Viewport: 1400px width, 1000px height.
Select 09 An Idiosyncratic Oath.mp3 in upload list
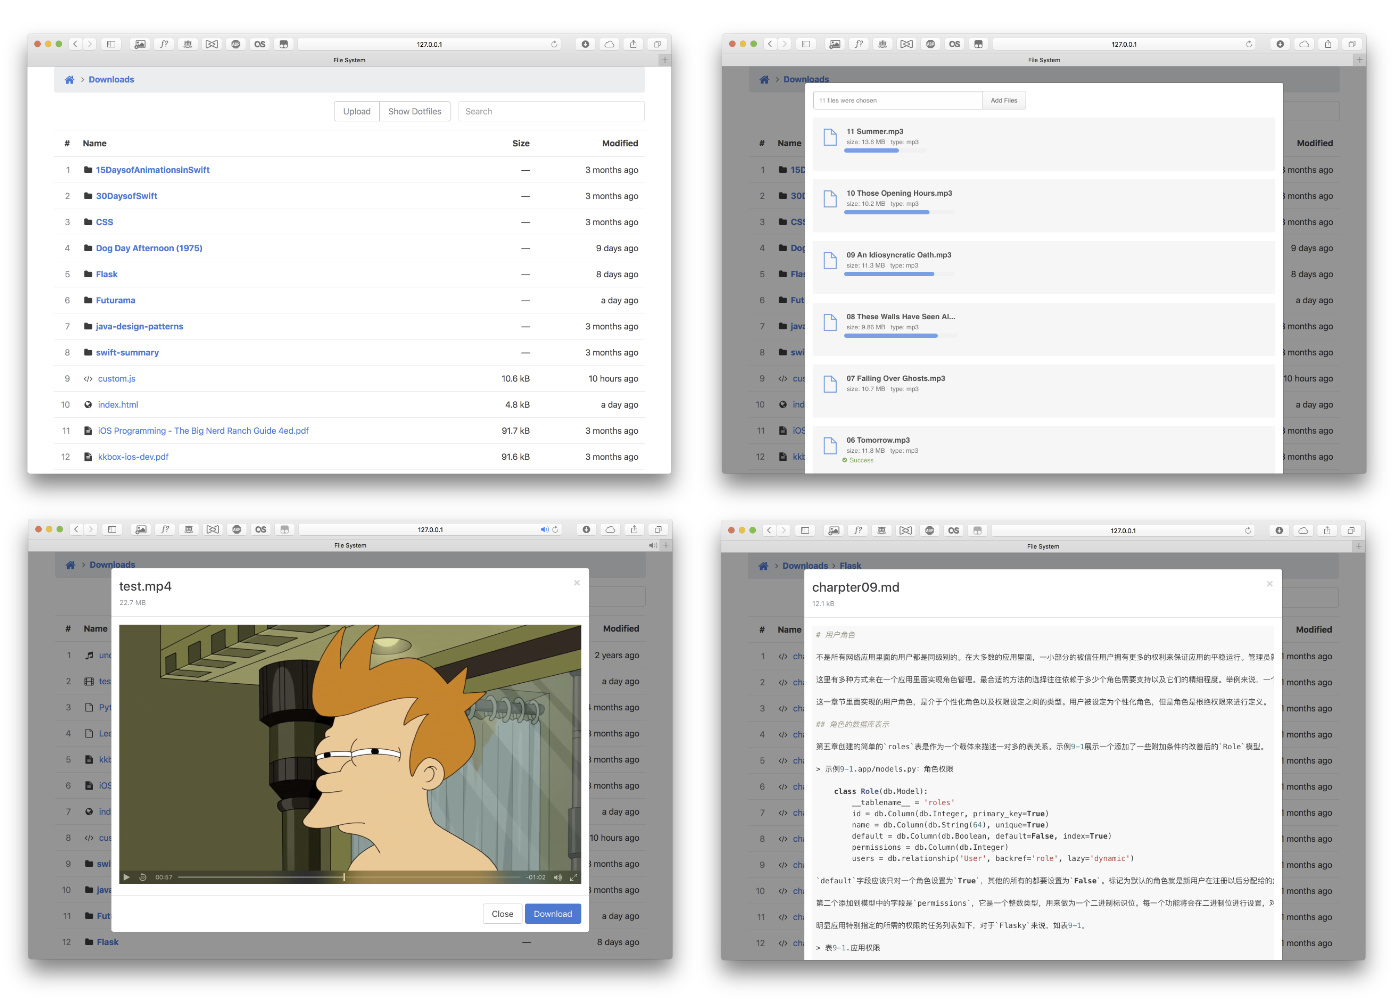1044,267
